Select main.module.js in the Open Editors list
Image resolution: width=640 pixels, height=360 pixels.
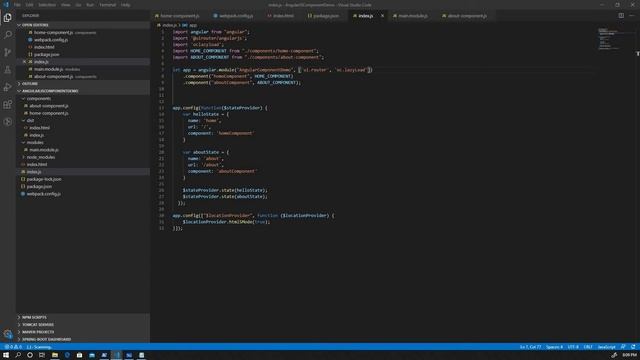(48, 69)
